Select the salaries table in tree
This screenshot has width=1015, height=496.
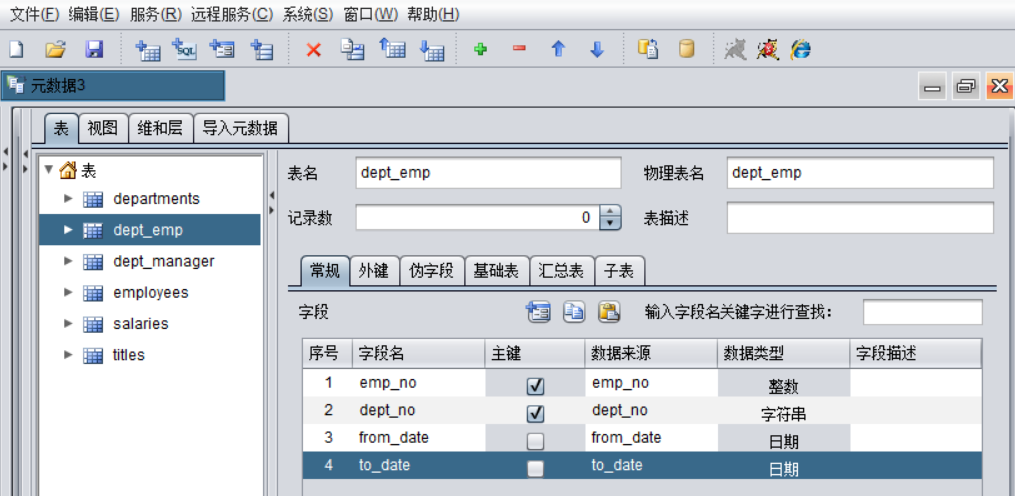(140, 324)
